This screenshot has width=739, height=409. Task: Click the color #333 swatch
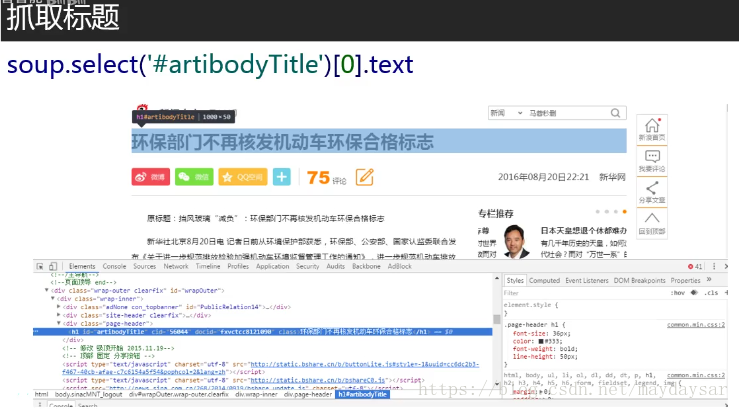point(541,341)
